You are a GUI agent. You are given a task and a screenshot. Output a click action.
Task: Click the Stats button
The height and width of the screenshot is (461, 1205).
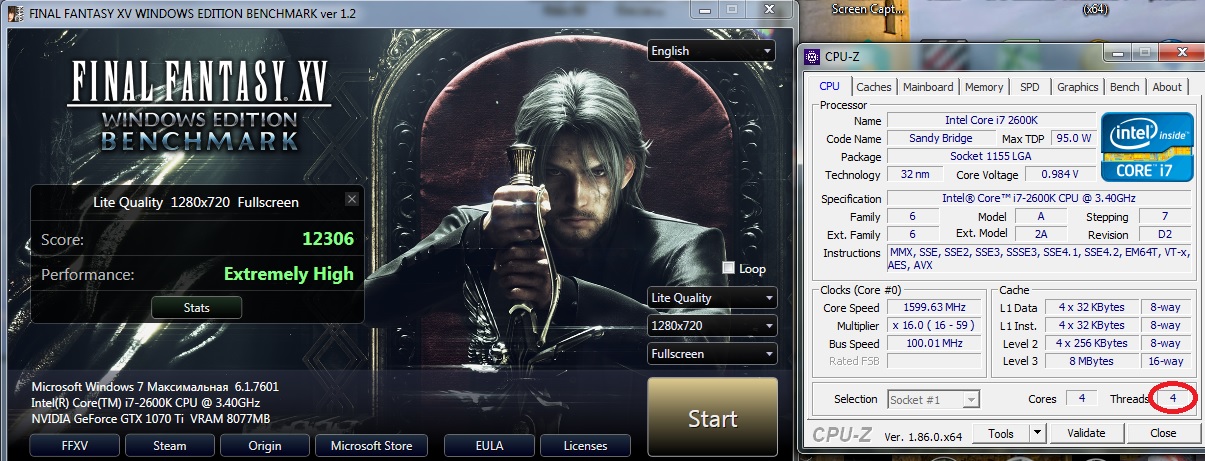197,307
